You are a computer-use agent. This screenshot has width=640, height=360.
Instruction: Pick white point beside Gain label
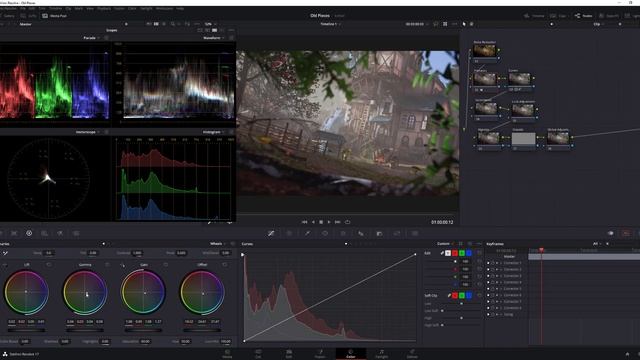(122, 265)
